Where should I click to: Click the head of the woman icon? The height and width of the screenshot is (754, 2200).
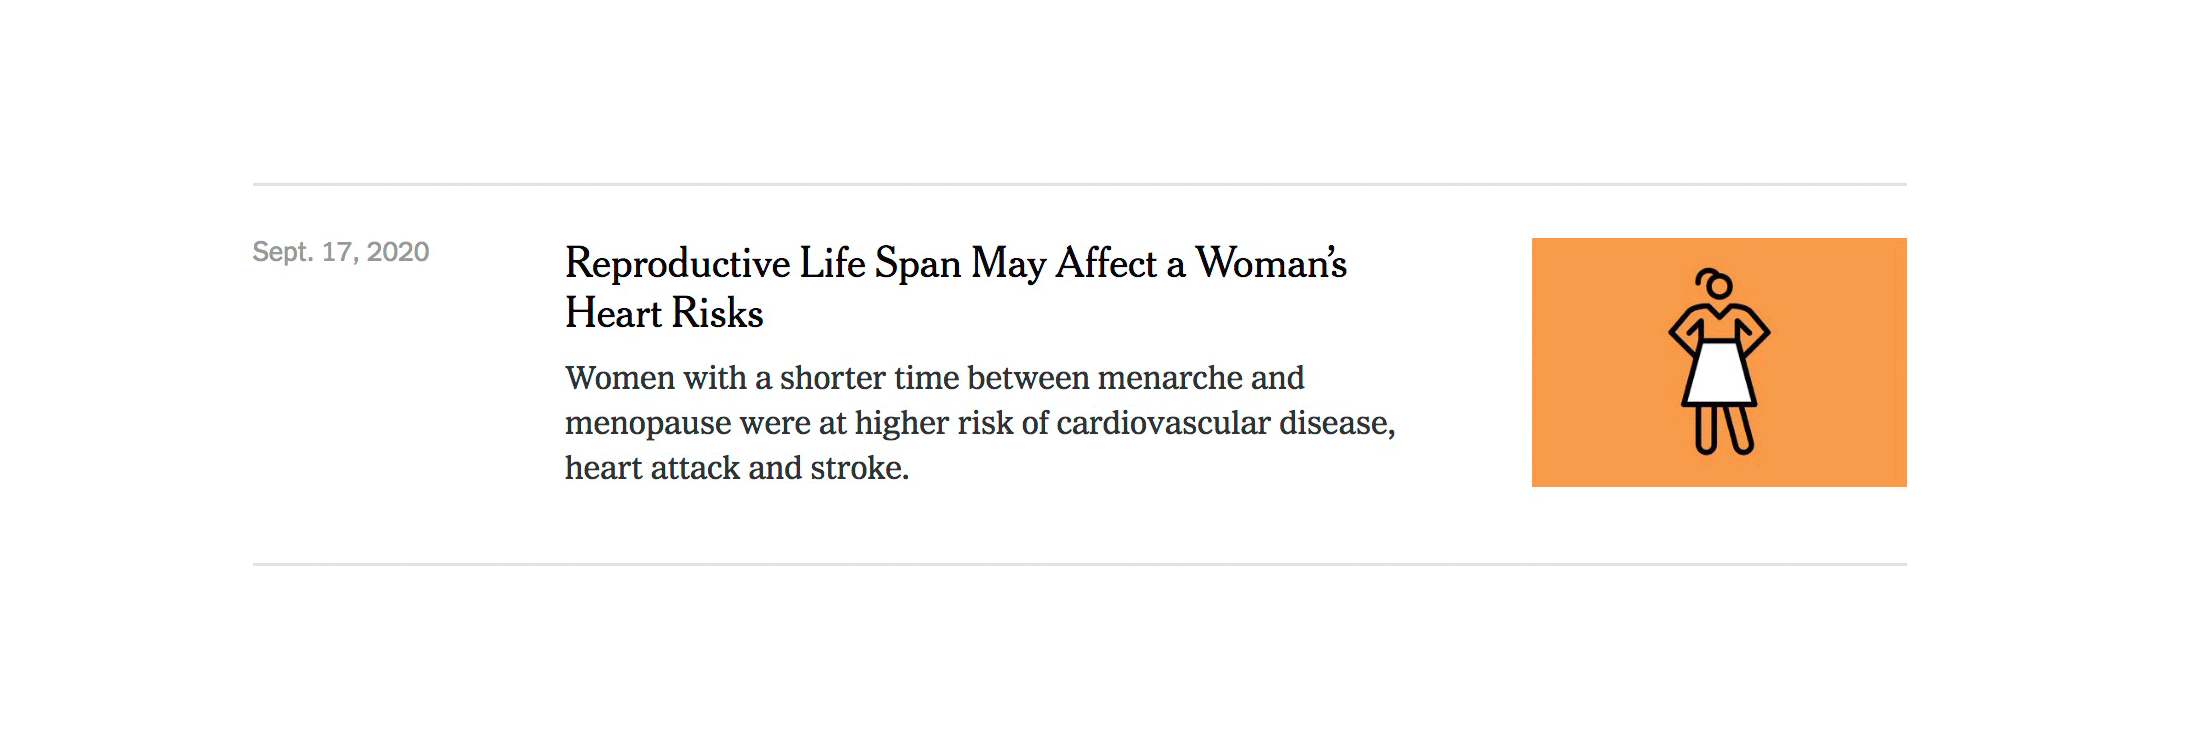[1718, 286]
